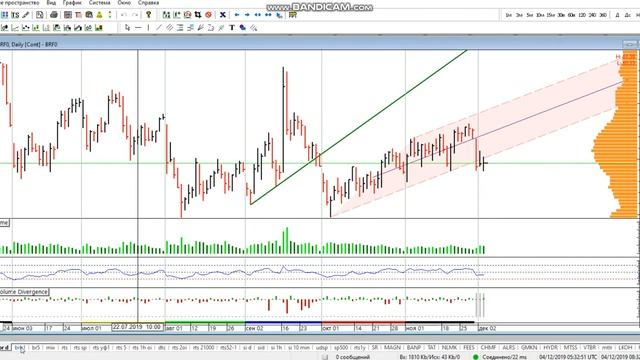Viewport: 640px width, 360px height.
Task: Switch to the 60м timeframe
Action: (571, 15)
